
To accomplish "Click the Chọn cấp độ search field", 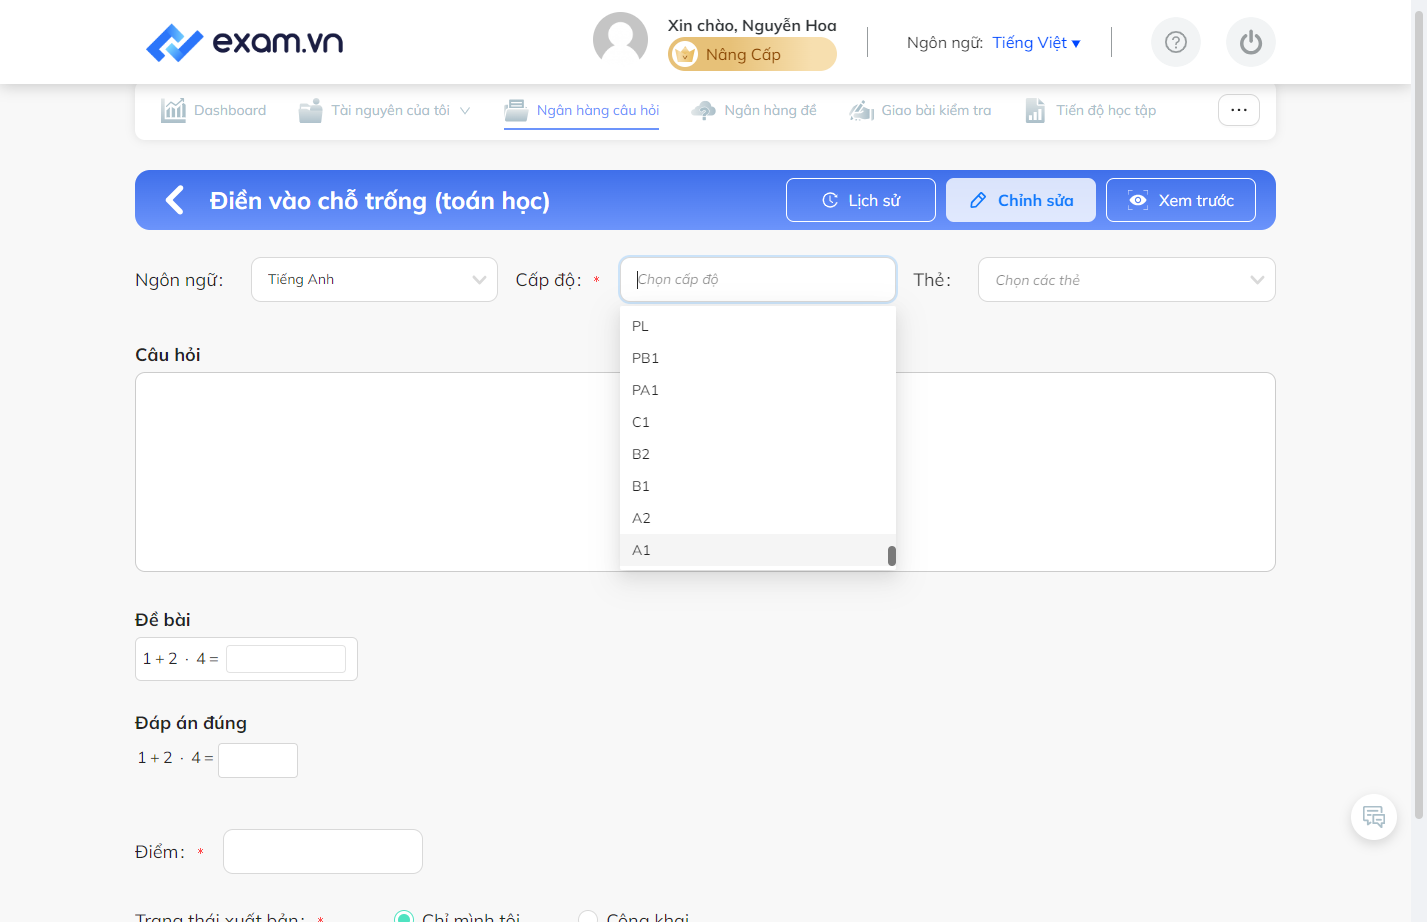I will coord(758,279).
